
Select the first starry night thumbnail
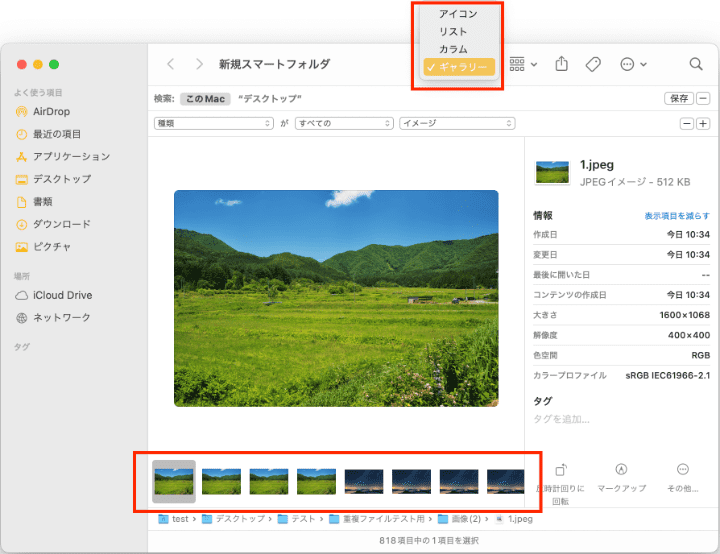[364, 482]
